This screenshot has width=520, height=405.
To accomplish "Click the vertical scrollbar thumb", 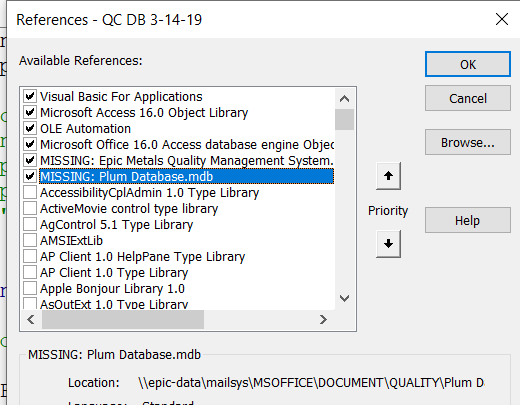I will tap(344, 119).
